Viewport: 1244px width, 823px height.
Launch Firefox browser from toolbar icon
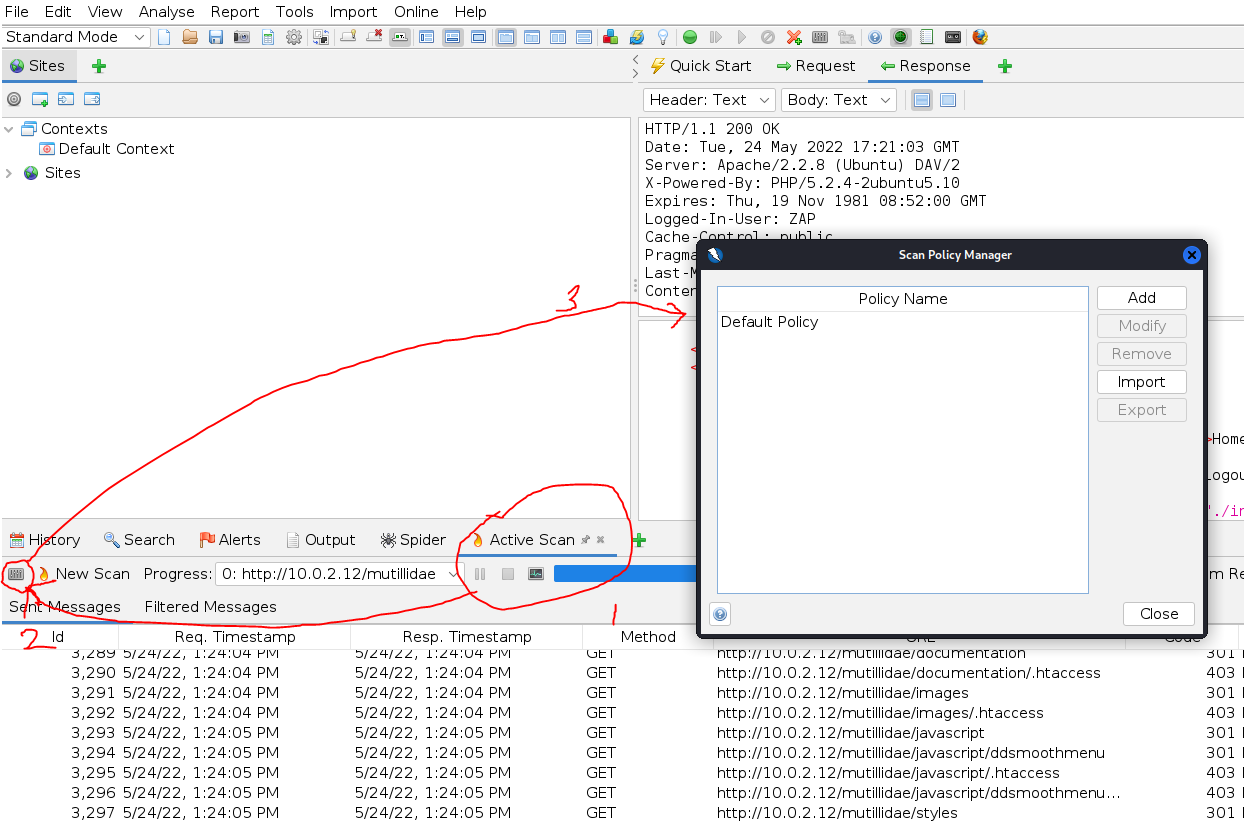980,37
